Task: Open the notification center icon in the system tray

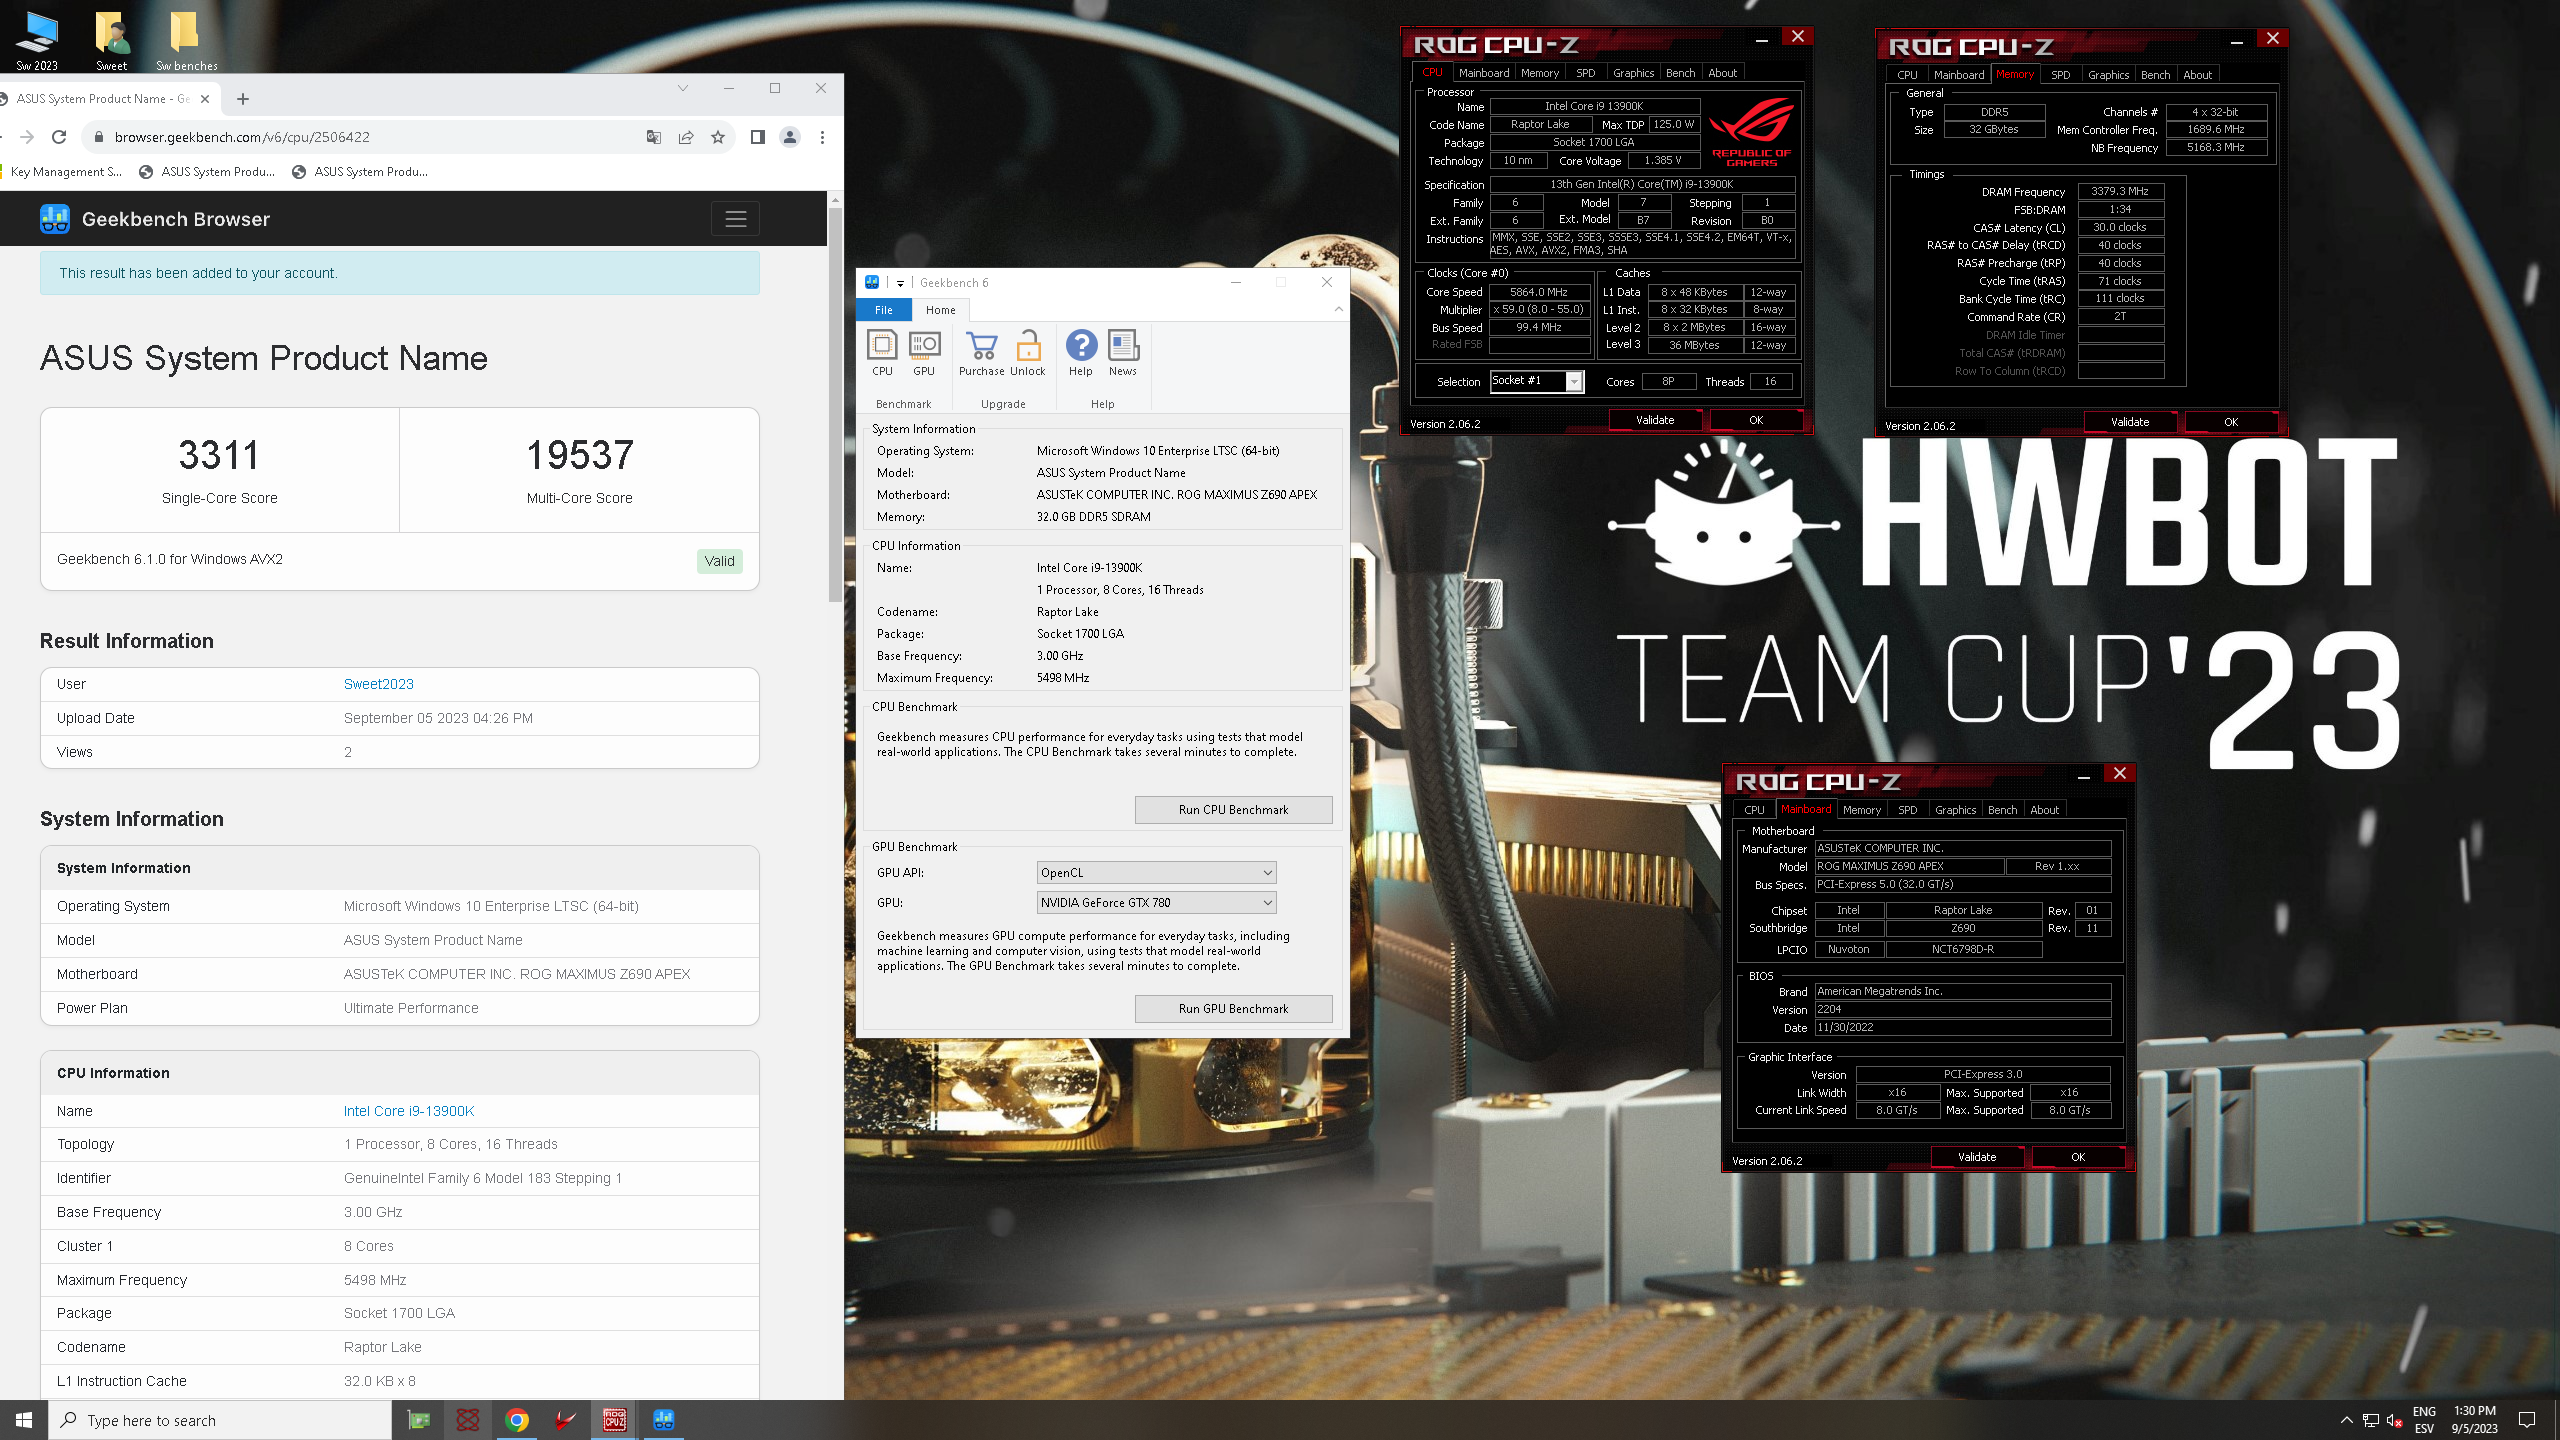Action: (x=2527, y=1420)
